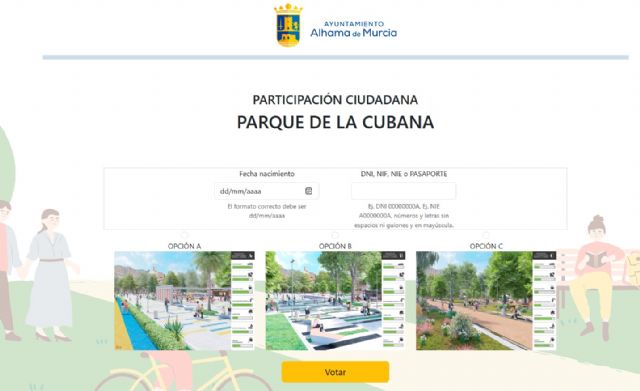Image resolution: width=640 pixels, height=391 pixels.
Task: Click the OPCIÓN B label text
Action: (x=335, y=246)
